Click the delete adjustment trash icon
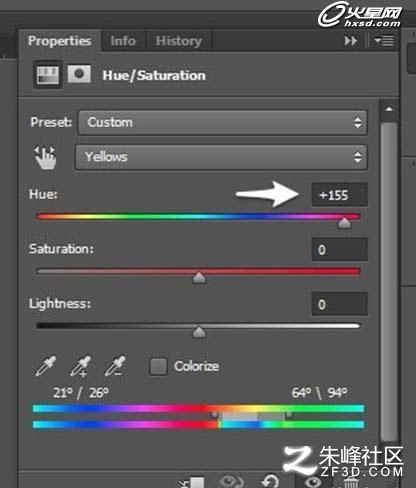 [x=351, y=483]
